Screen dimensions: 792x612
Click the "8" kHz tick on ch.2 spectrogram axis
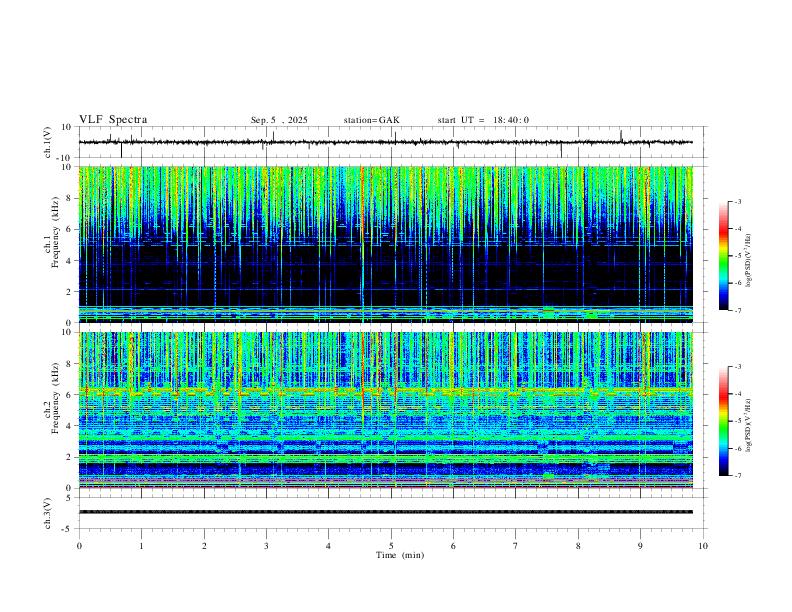[x=69, y=364]
